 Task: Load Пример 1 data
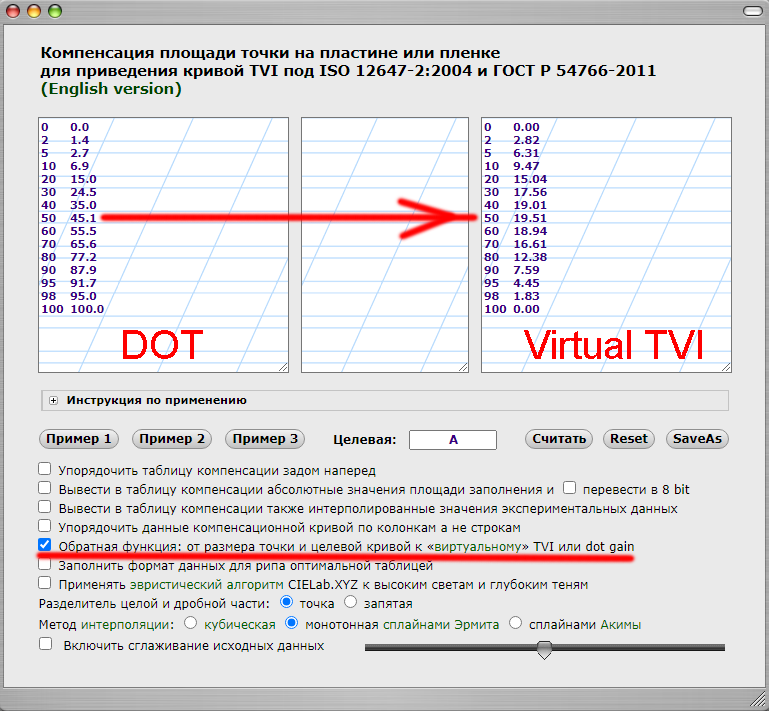[78, 439]
